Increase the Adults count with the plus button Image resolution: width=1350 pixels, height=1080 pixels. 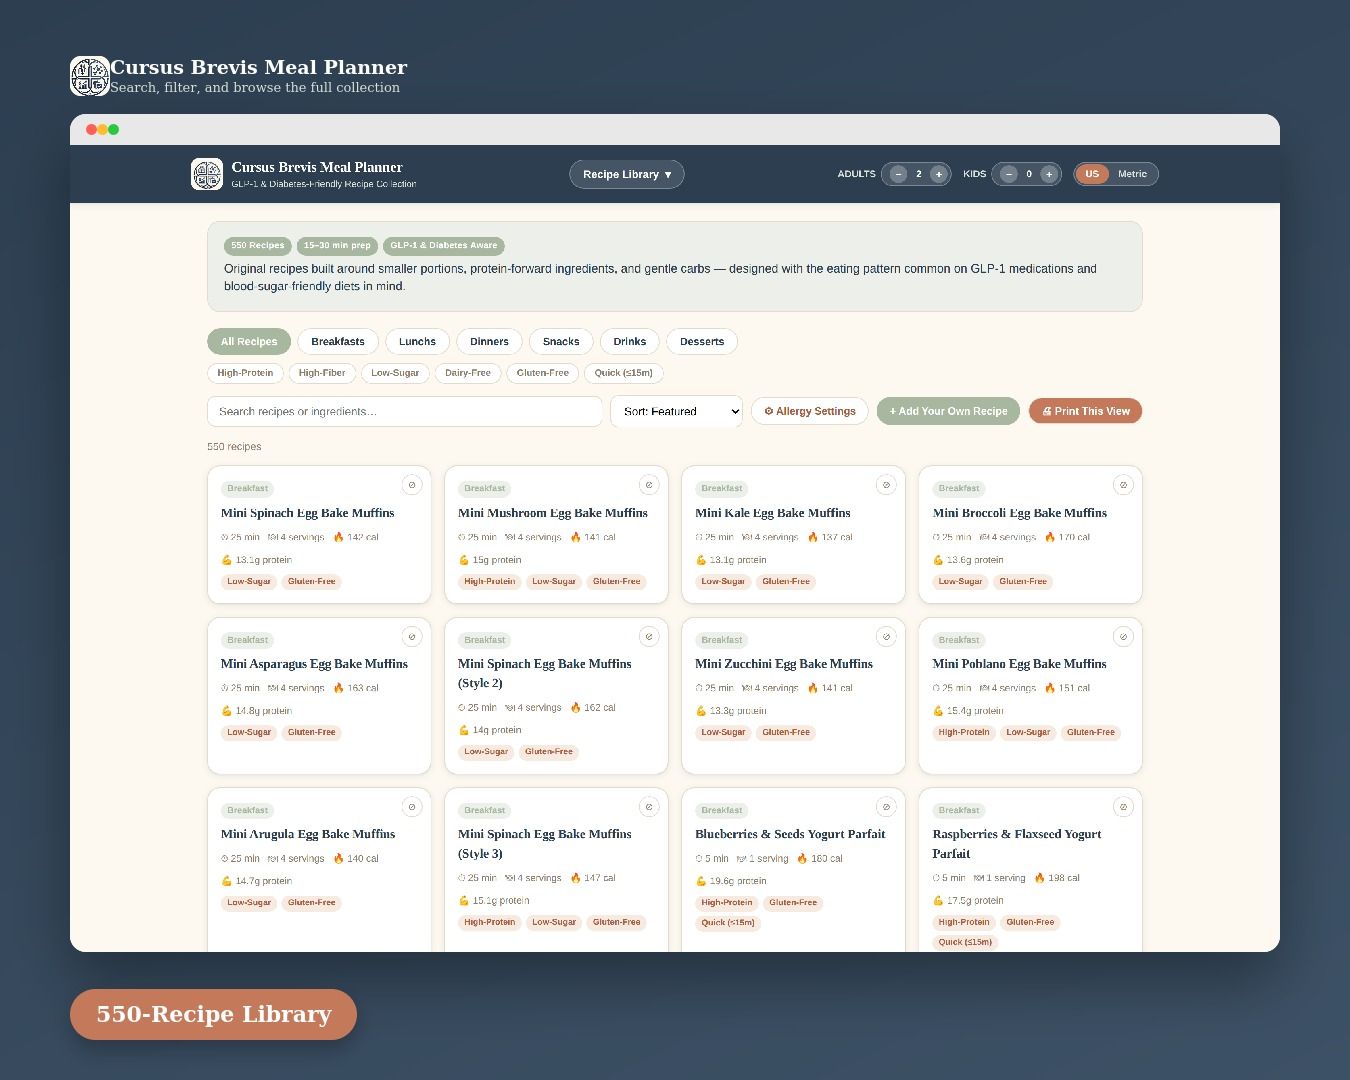[938, 174]
